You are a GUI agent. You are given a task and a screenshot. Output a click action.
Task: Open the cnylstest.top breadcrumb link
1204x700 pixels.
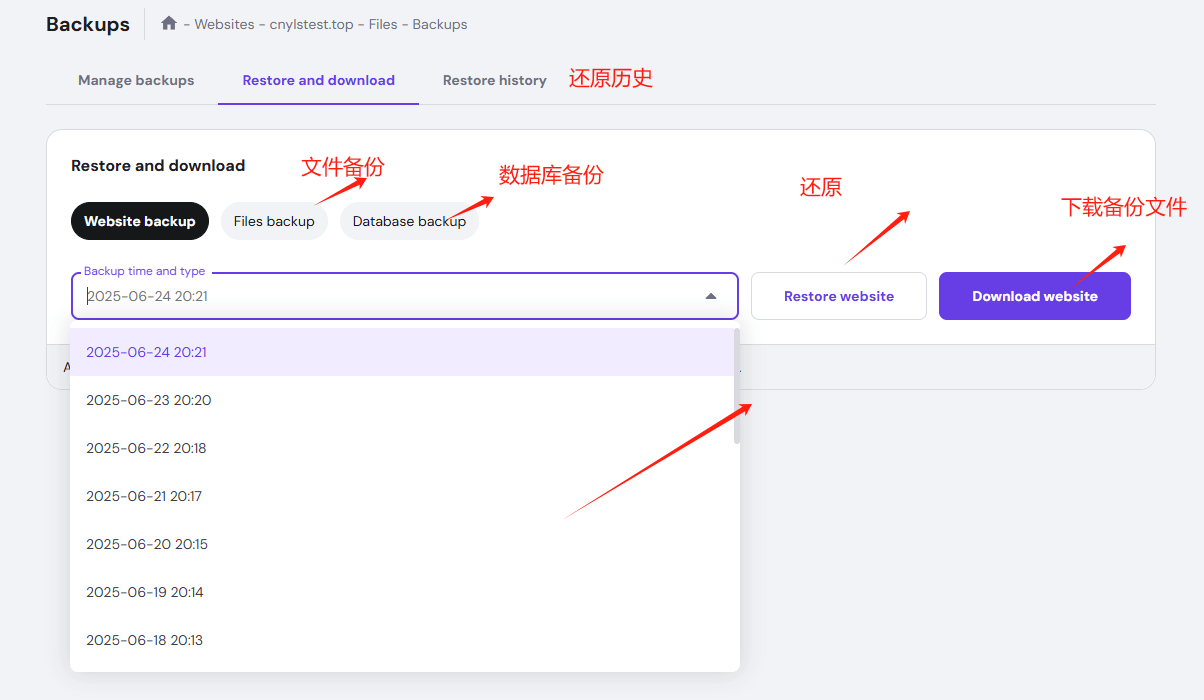[311, 24]
